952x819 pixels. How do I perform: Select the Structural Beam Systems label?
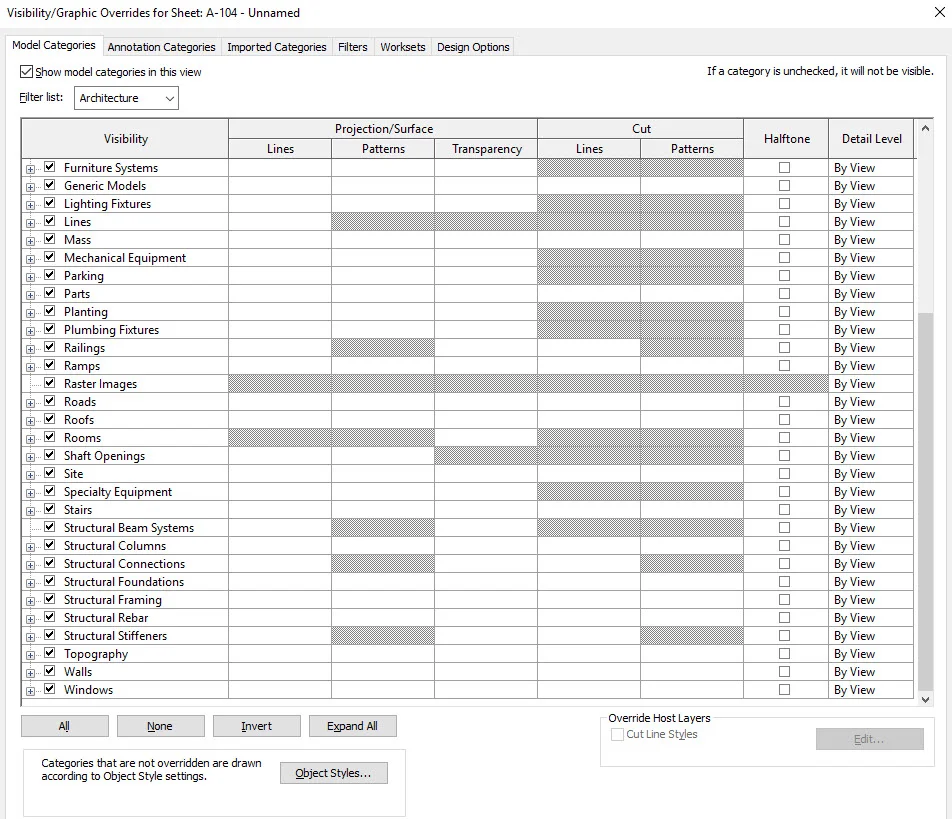coord(129,528)
